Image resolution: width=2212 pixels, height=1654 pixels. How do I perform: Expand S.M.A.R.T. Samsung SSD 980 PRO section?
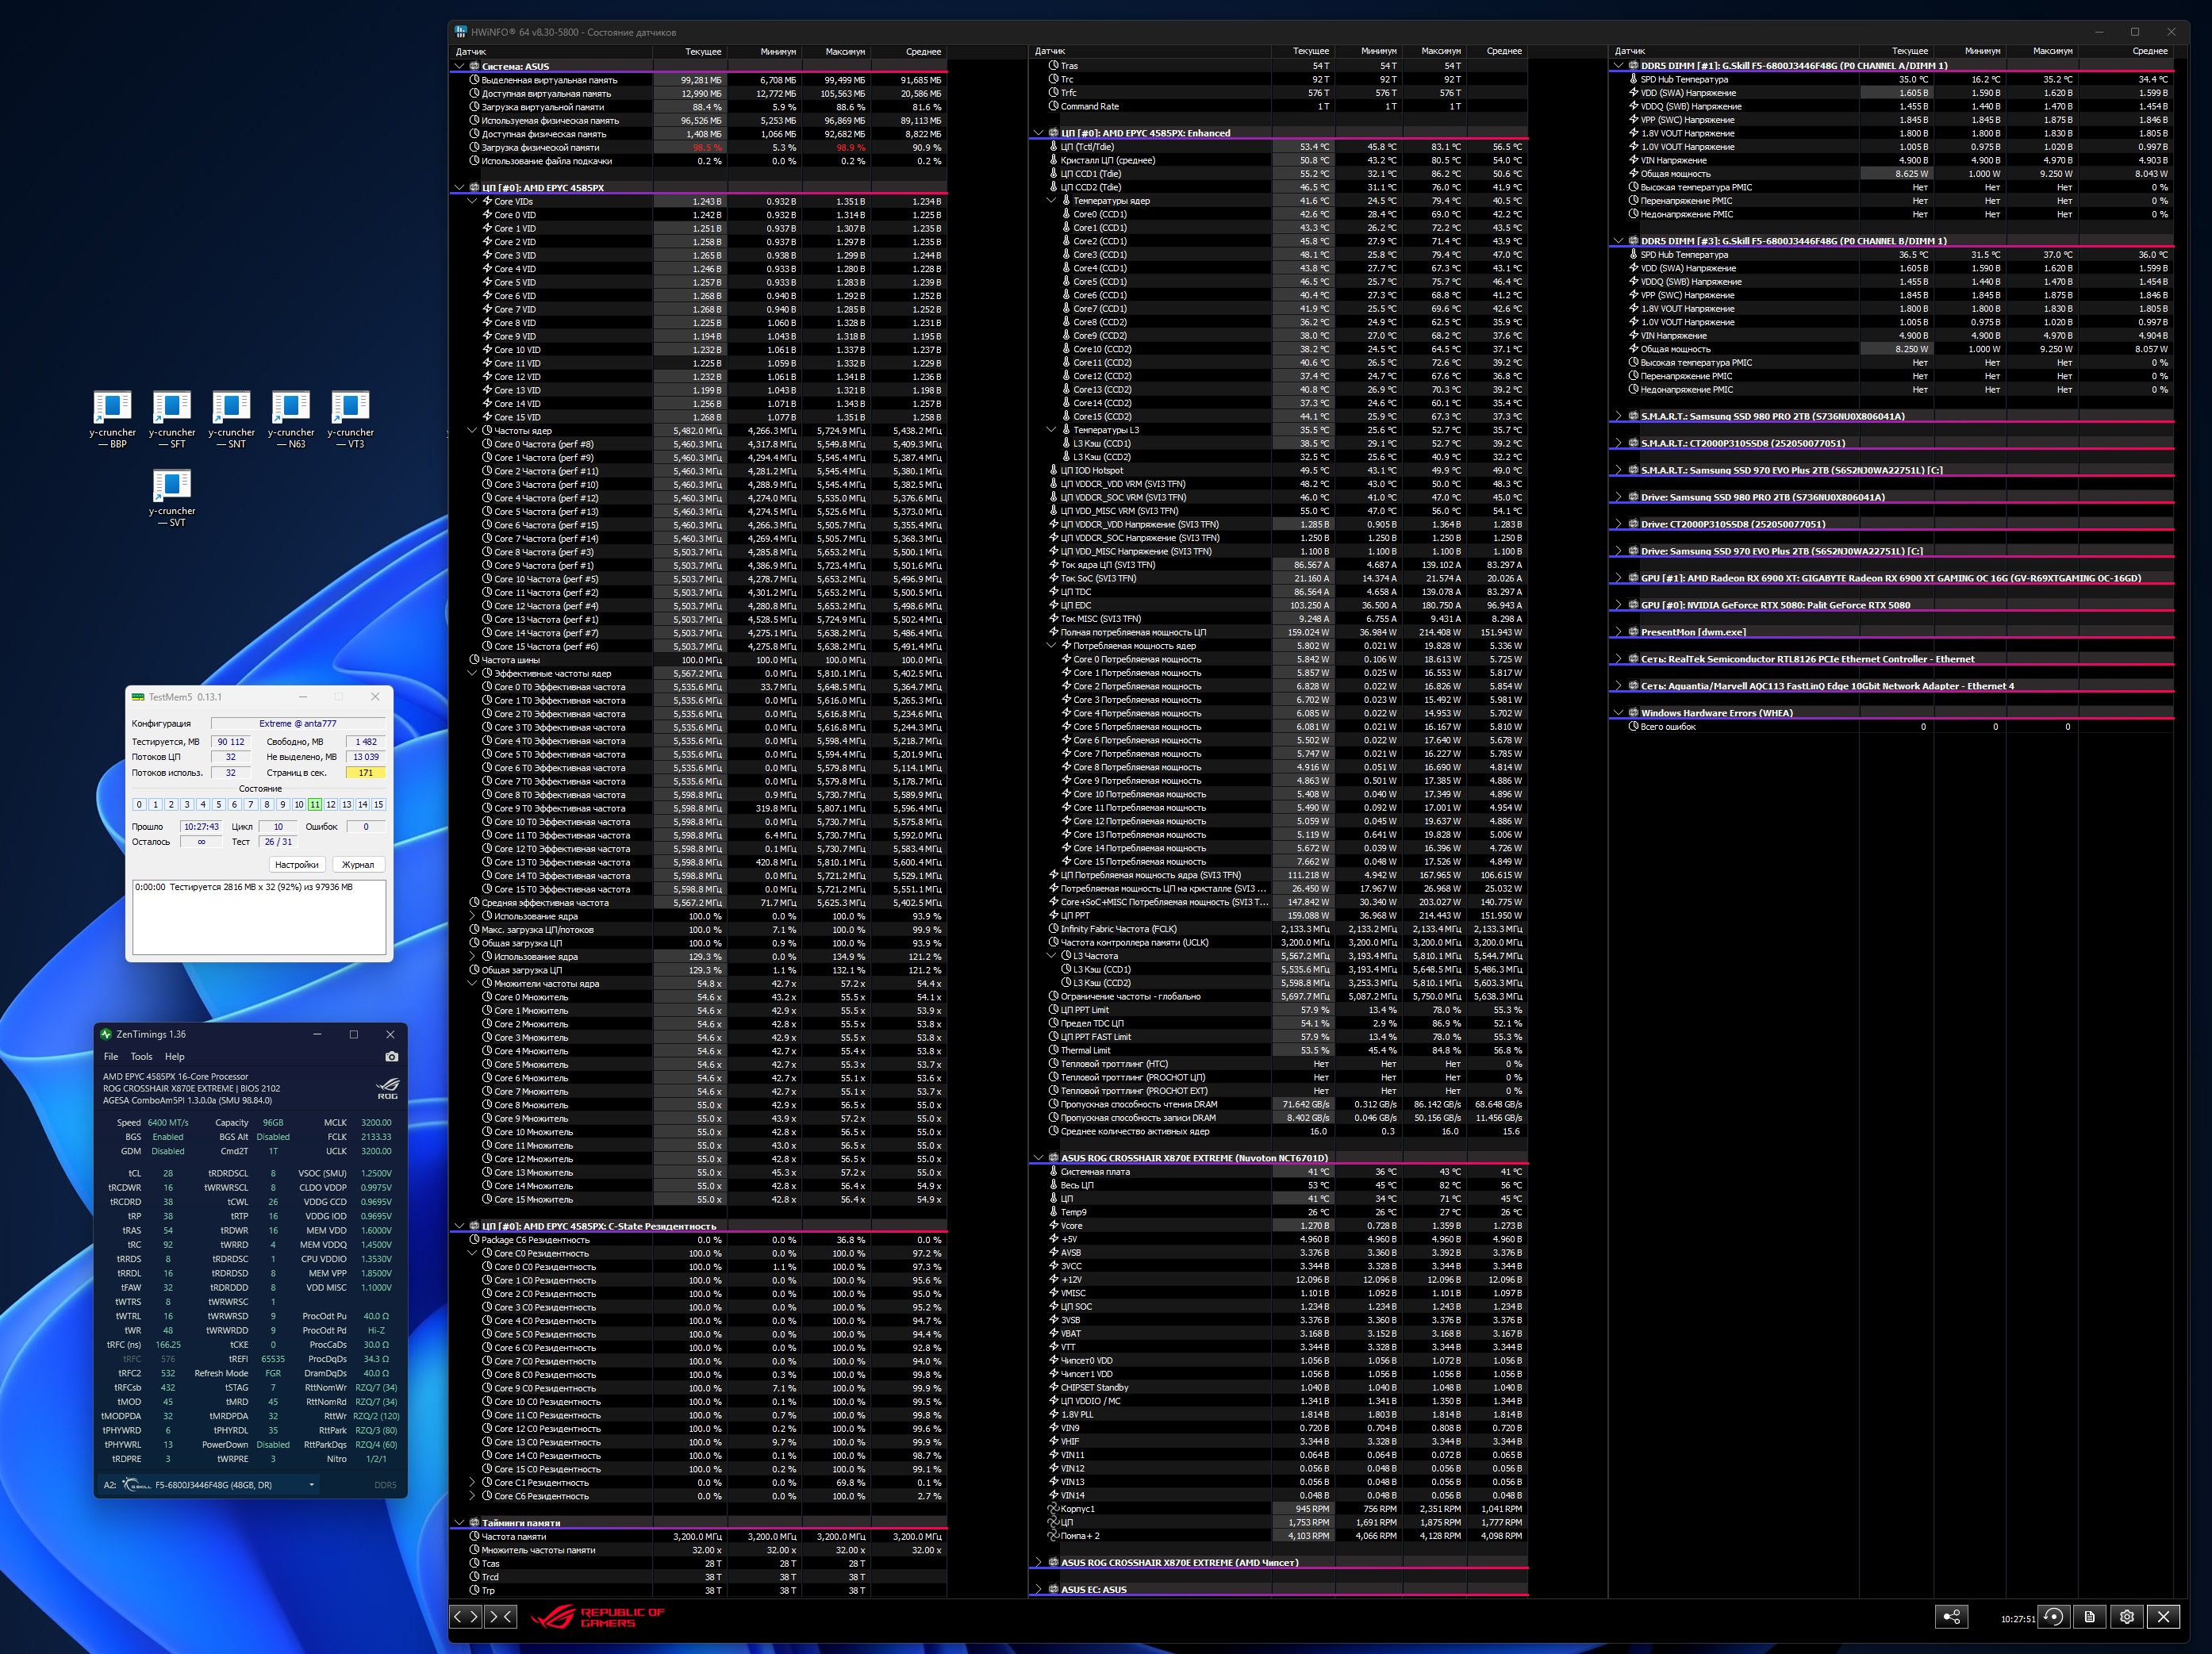pos(1618,416)
